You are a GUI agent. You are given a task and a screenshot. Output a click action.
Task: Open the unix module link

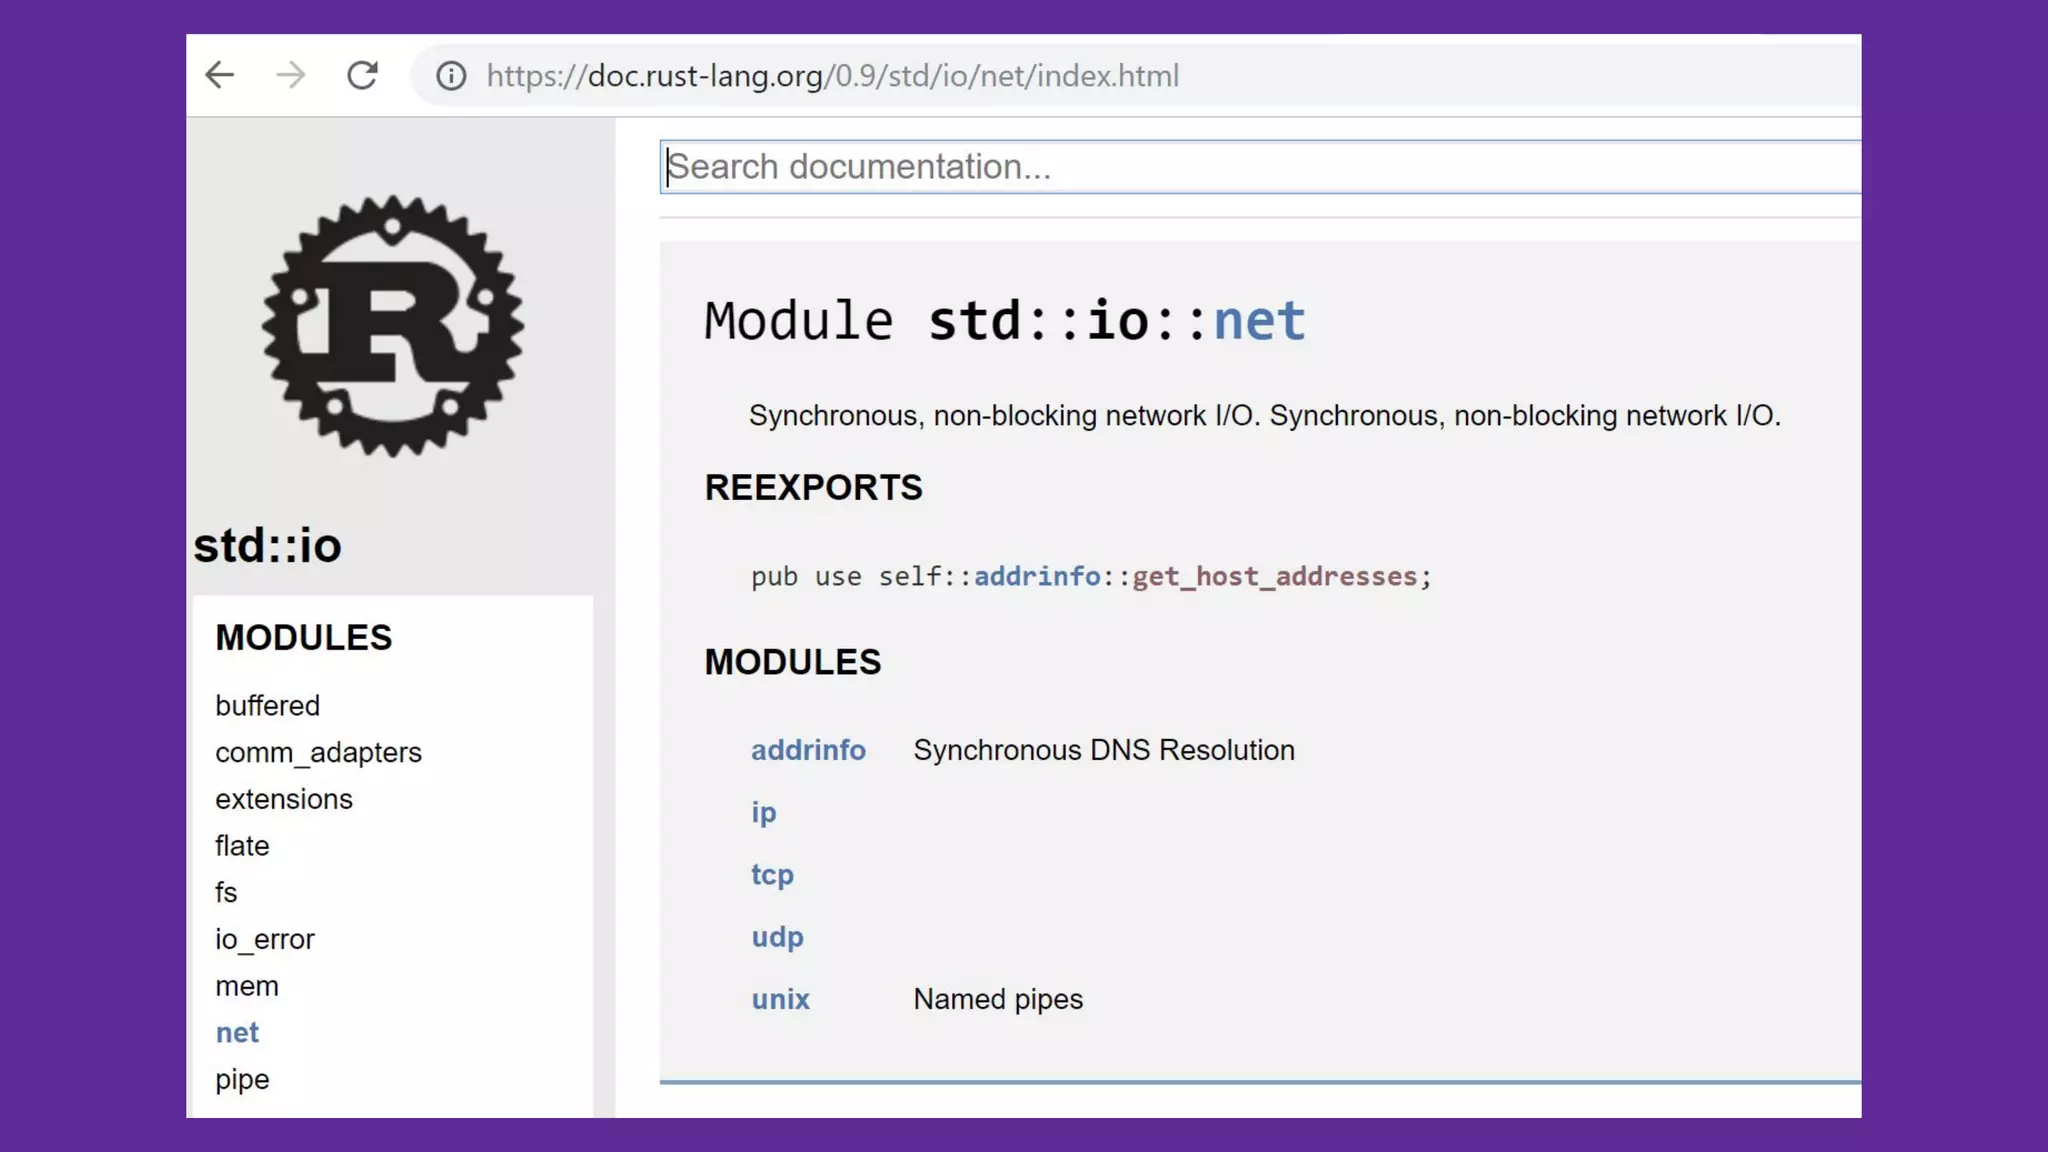[x=780, y=999]
